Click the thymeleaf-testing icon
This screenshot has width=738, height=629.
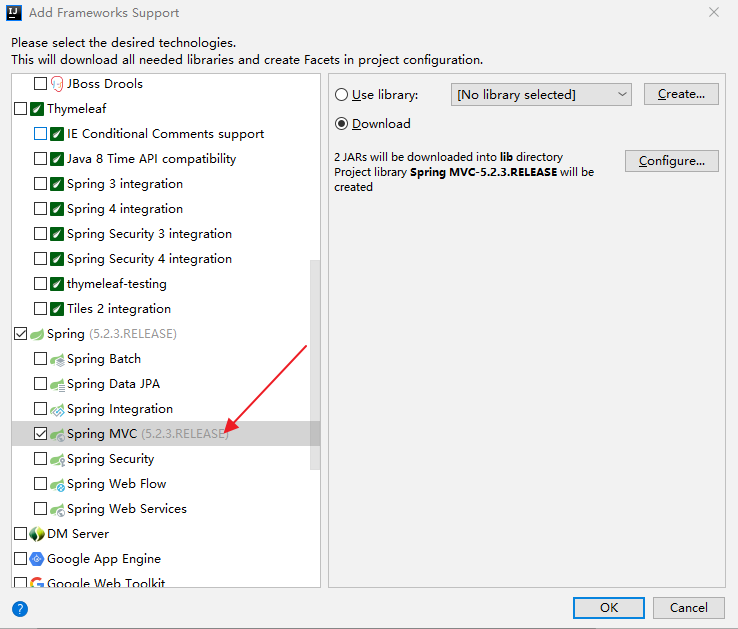click(x=56, y=283)
